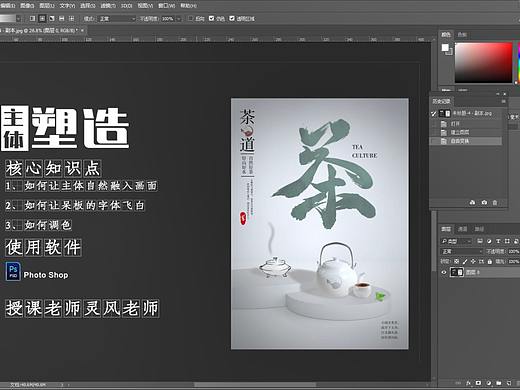The image size is (520, 390).
Task: Click the tea poster image on the canvas
Action: point(320,223)
